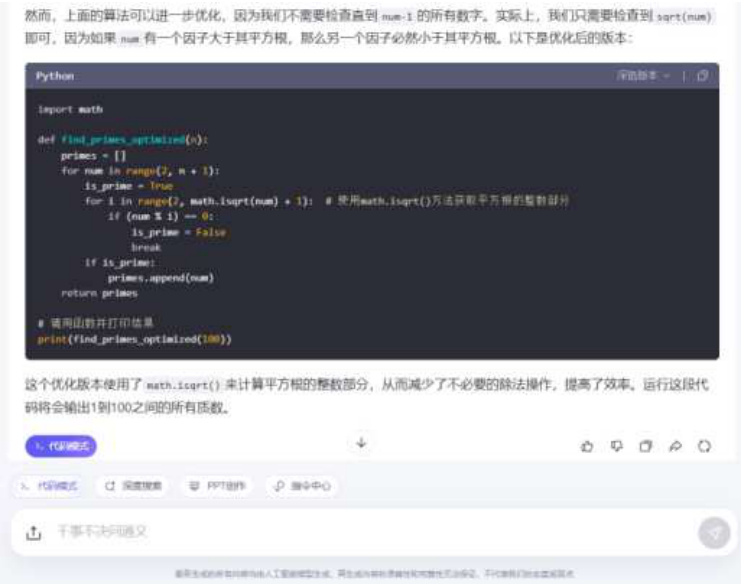Focus the 千事不决问通义 message input field
This screenshot has width=744, height=585.
click(x=370, y=532)
